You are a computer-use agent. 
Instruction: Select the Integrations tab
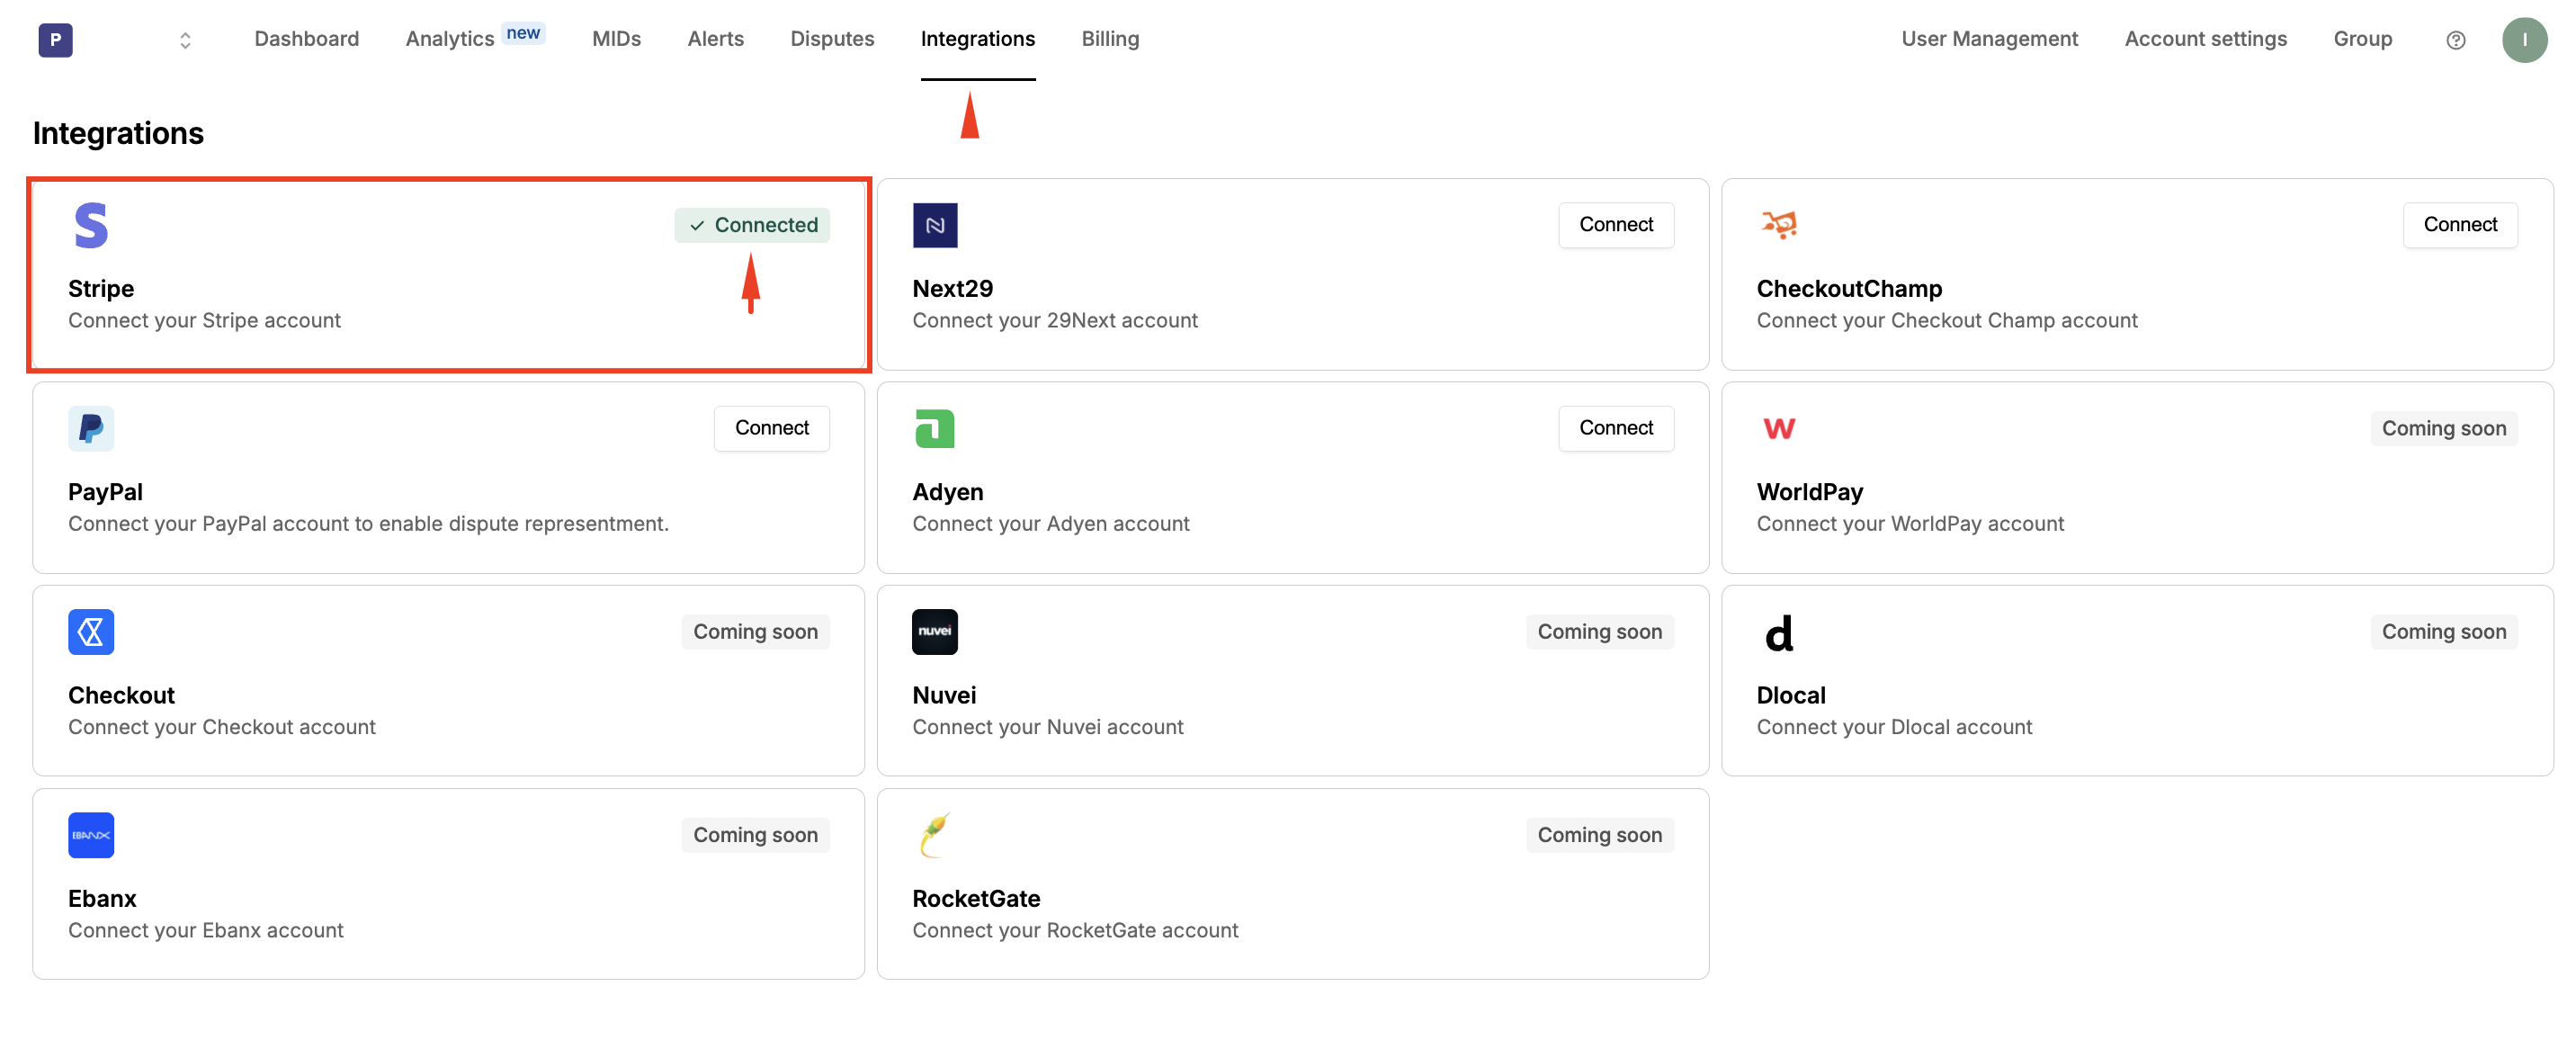pyautogui.click(x=978, y=39)
